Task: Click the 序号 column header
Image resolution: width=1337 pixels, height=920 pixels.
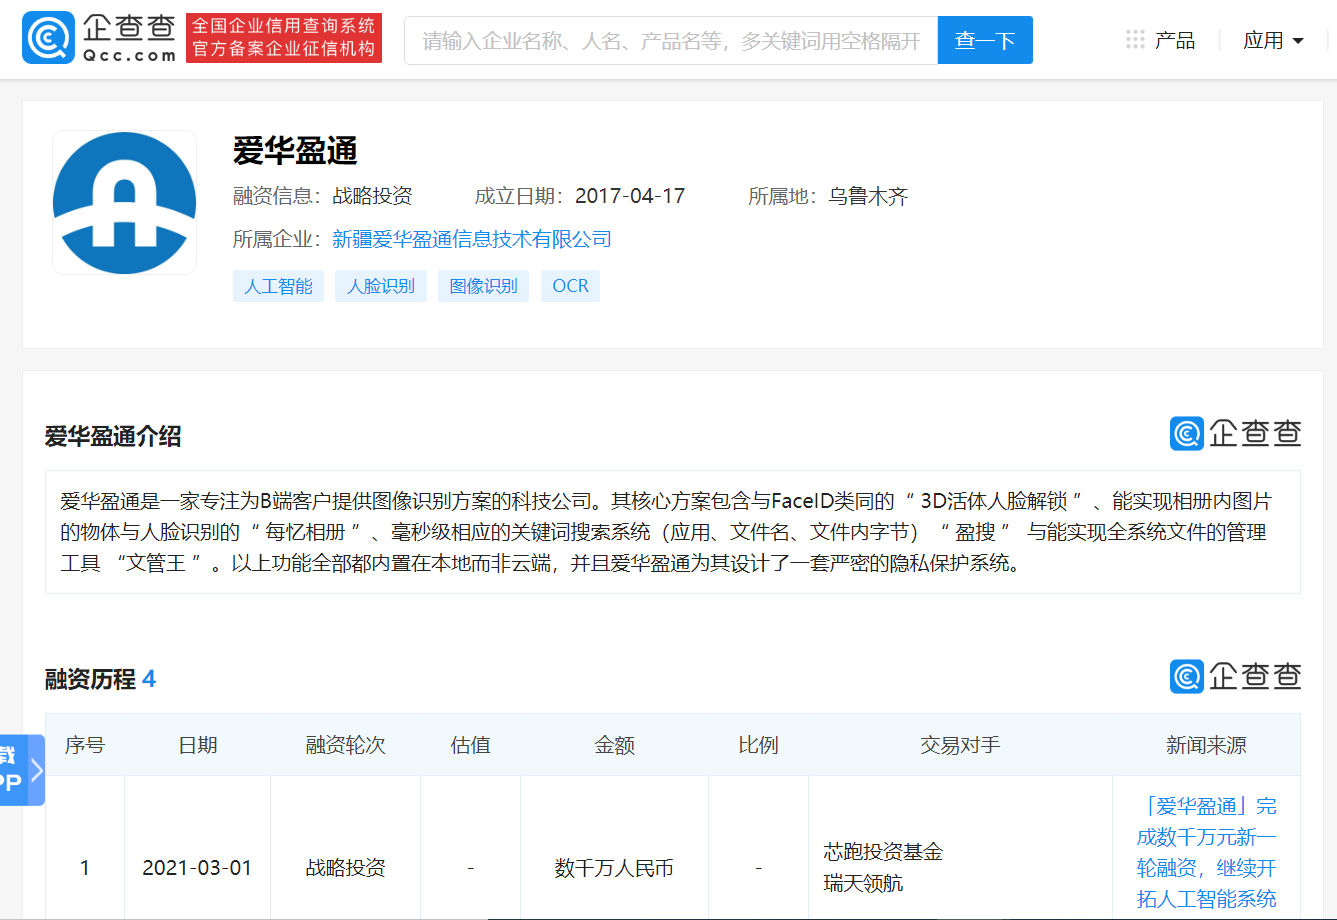Action: pyautogui.click(x=85, y=745)
